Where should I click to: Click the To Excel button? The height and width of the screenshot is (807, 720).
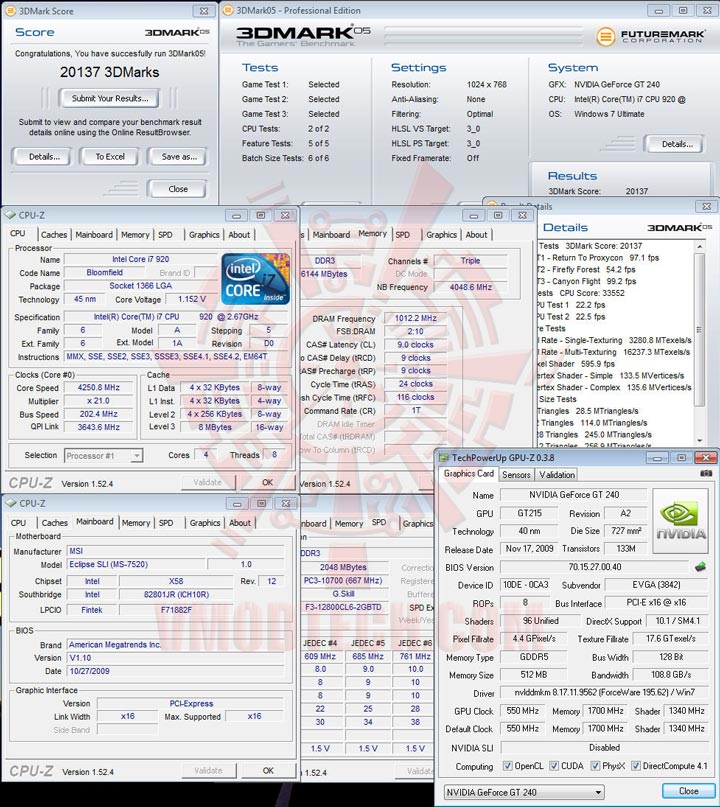coord(110,156)
